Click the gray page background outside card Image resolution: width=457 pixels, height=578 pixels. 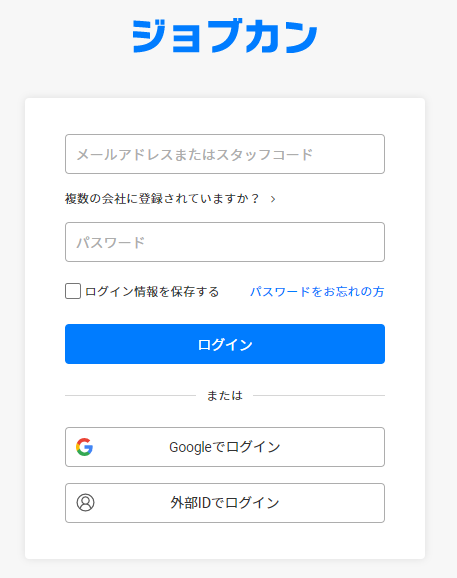coord(440,295)
